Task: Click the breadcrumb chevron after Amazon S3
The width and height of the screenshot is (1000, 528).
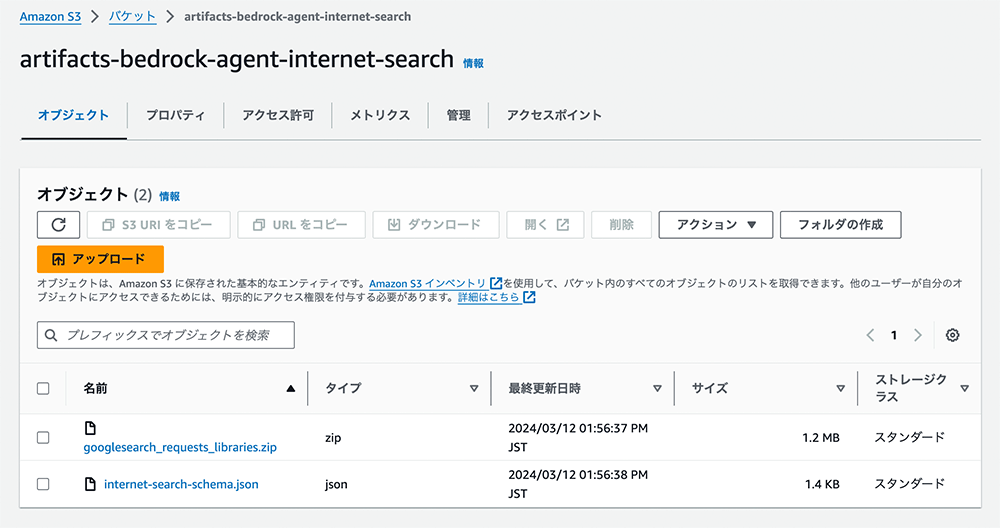Action: point(95,17)
